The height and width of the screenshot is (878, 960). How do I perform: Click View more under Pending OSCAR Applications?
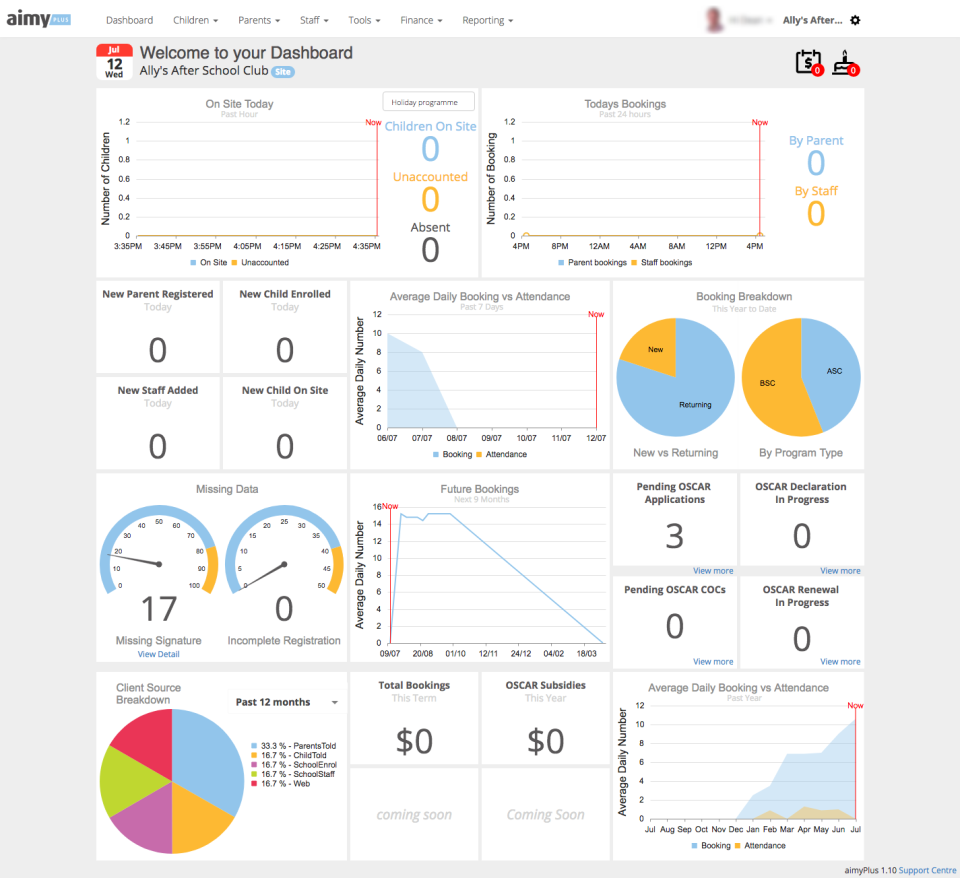[x=712, y=570]
